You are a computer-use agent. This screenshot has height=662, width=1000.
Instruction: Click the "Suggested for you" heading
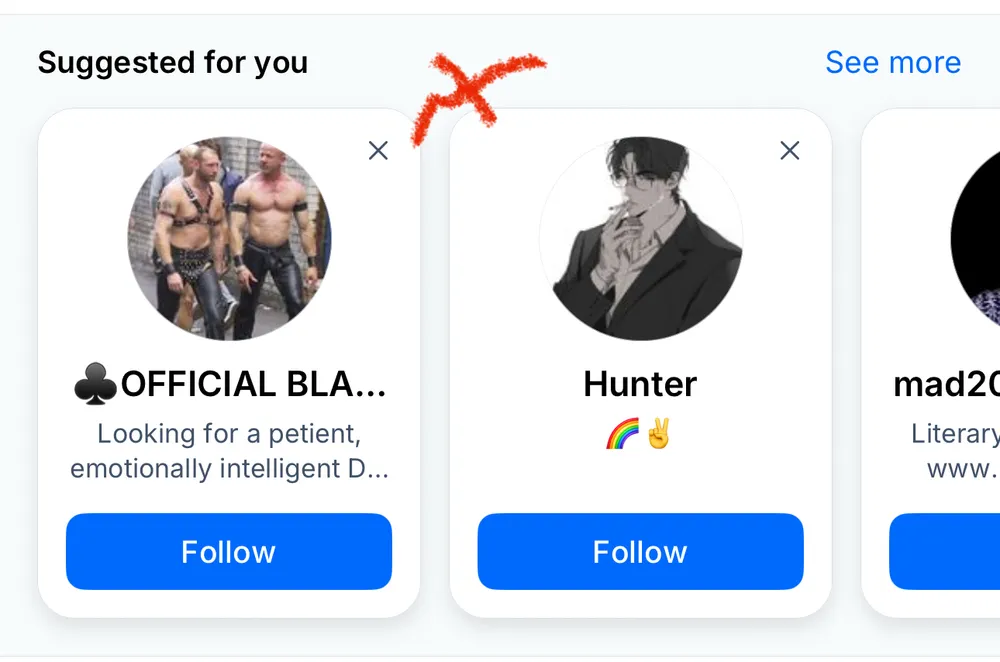173,63
